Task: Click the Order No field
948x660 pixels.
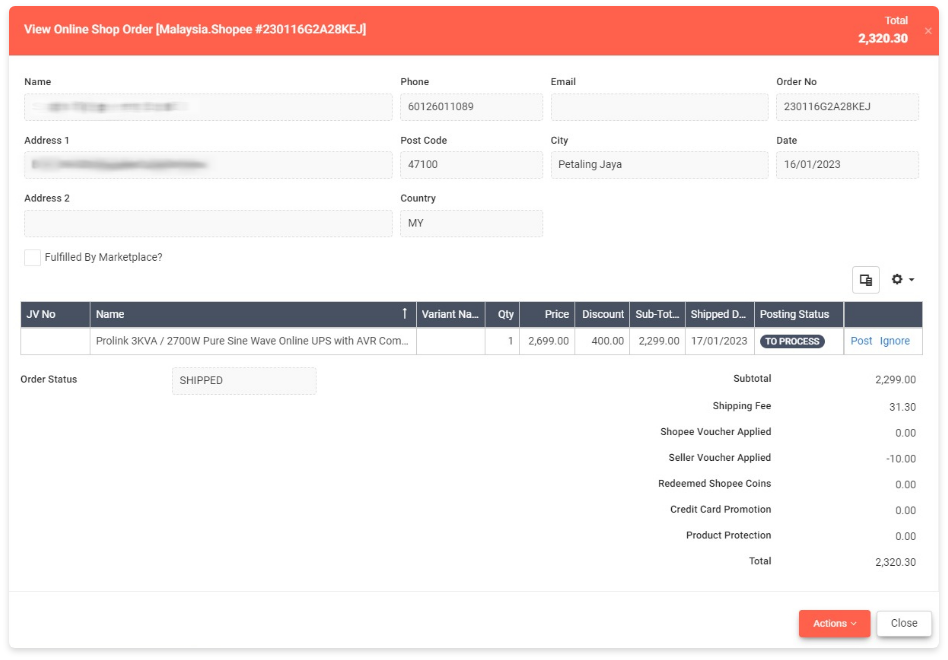Action: pyautogui.click(x=846, y=107)
